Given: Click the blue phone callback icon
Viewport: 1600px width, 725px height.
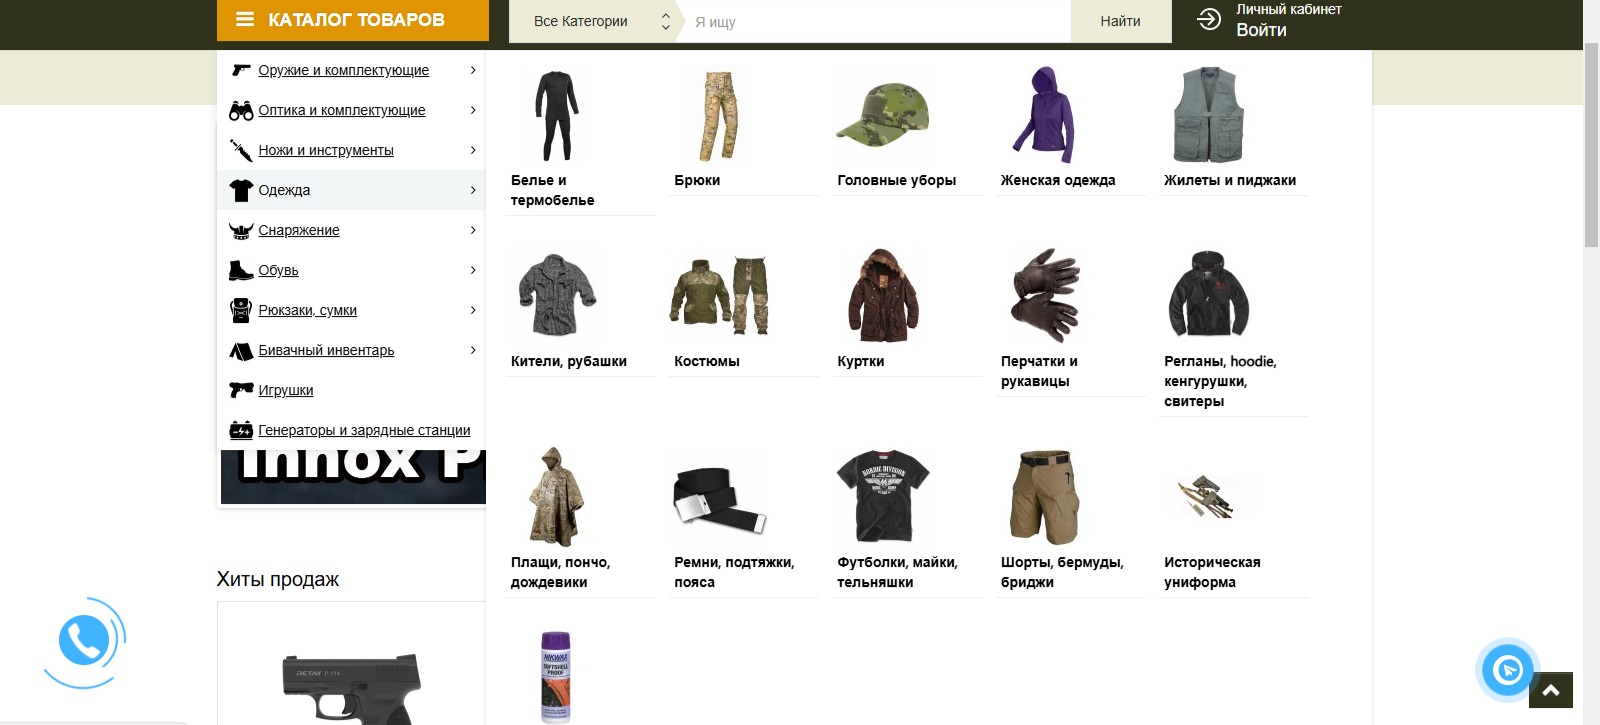Looking at the screenshot, I should point(84,641).
